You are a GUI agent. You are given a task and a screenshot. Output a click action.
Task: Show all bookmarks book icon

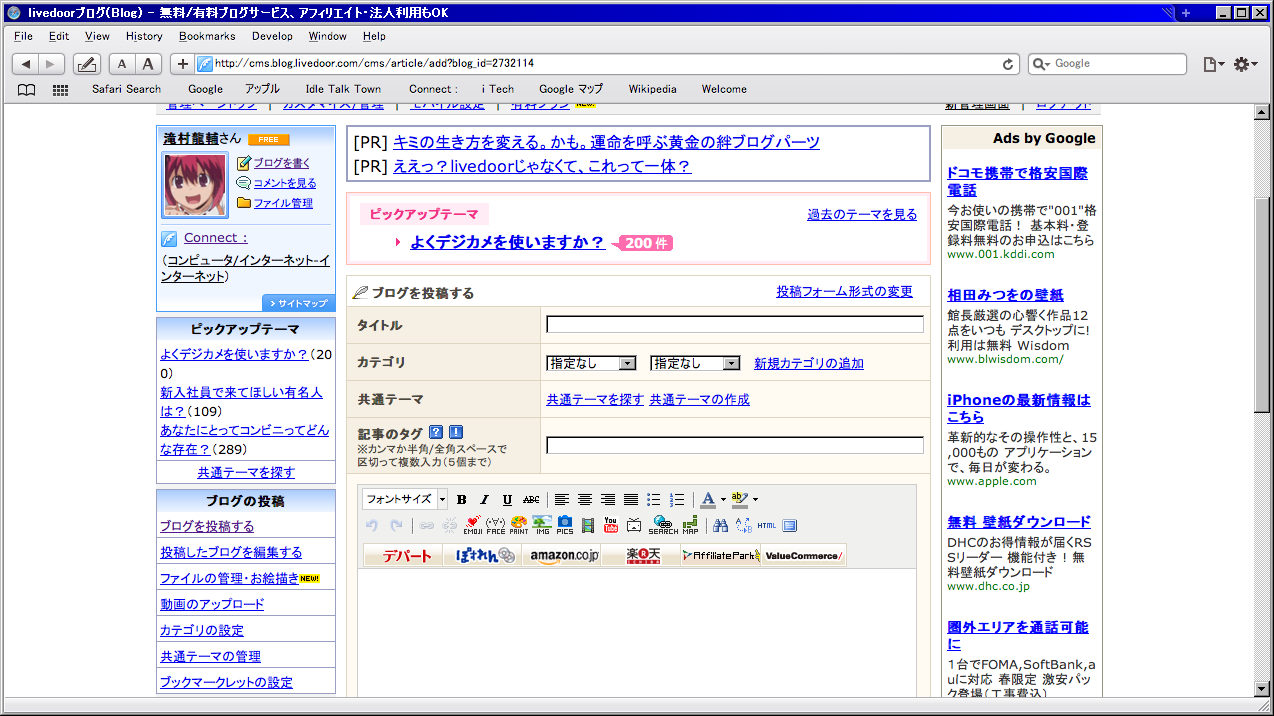coord(27,89)
